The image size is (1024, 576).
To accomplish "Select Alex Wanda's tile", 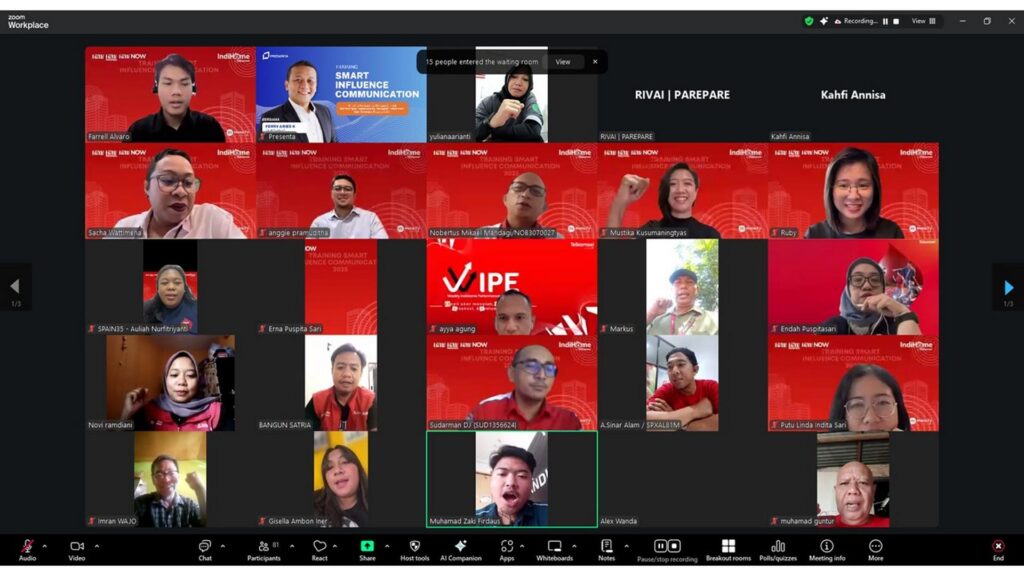I will click(682, 479).
